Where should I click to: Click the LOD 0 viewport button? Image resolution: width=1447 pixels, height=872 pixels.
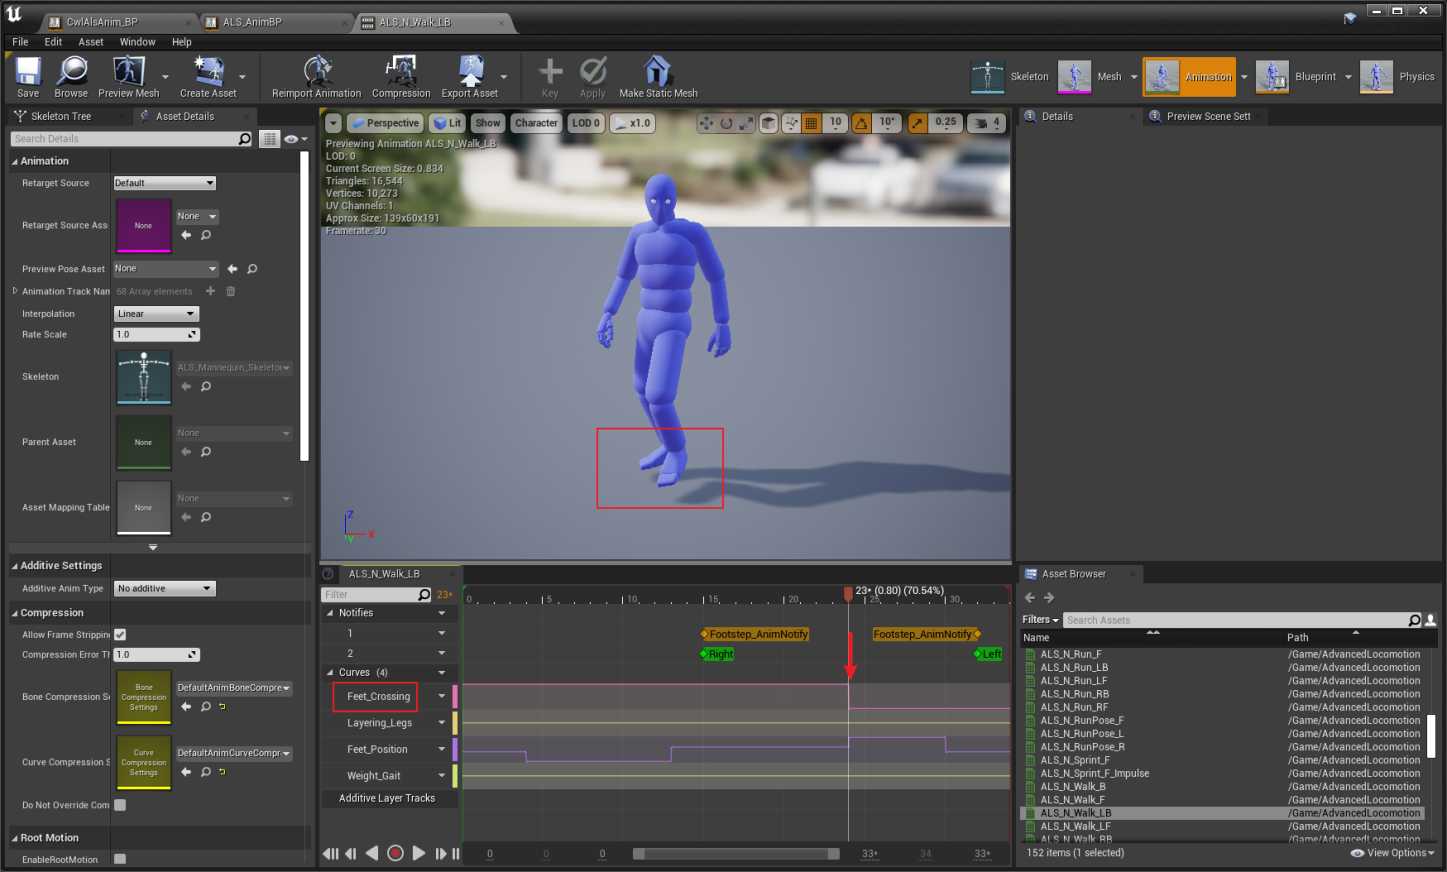pos(586,123)
